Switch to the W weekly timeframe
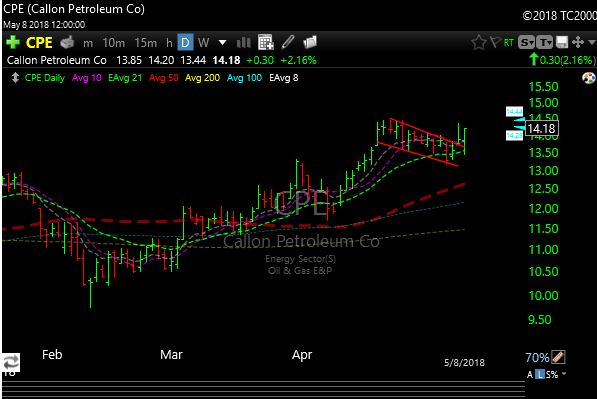Viewport: 597px width, 399px height. click(x=203, y=43)
